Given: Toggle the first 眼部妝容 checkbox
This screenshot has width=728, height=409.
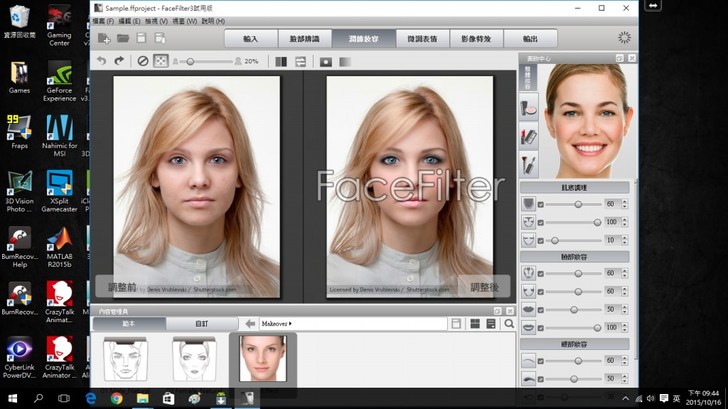Looking at the screenshot, I should 541,360.
